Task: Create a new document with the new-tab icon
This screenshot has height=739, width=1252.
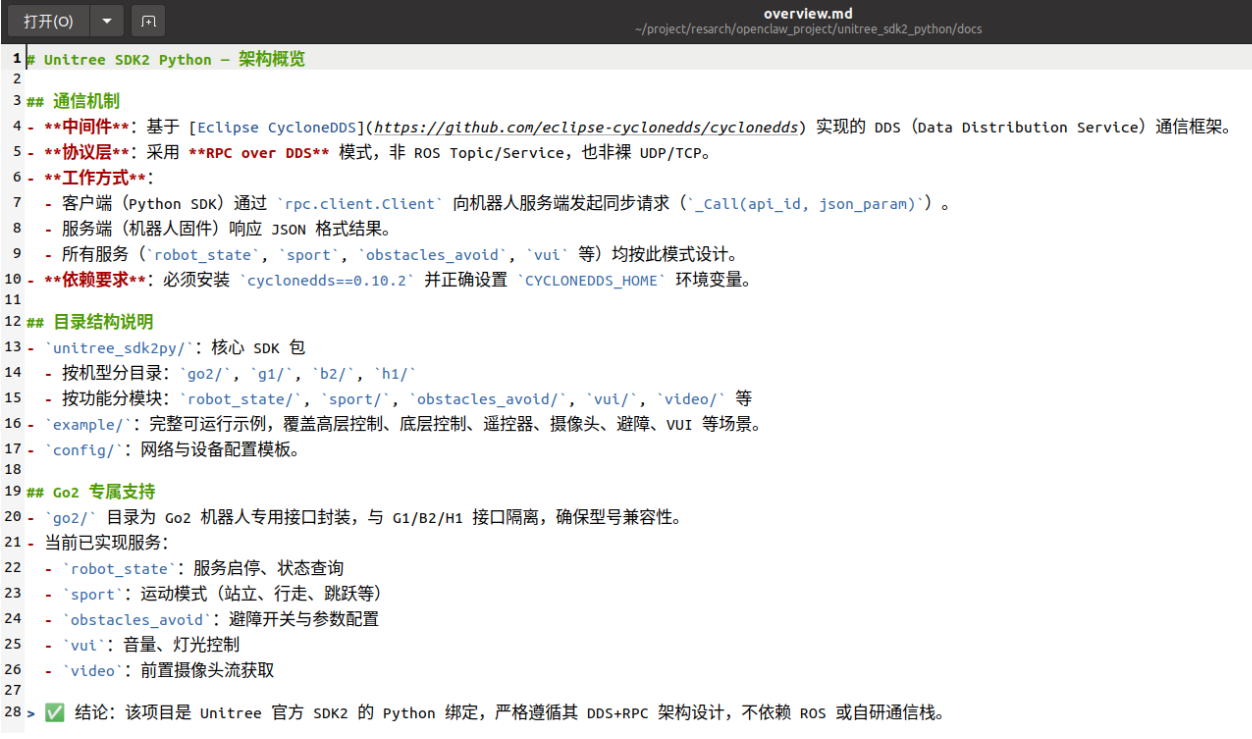Action: point(148,21)
